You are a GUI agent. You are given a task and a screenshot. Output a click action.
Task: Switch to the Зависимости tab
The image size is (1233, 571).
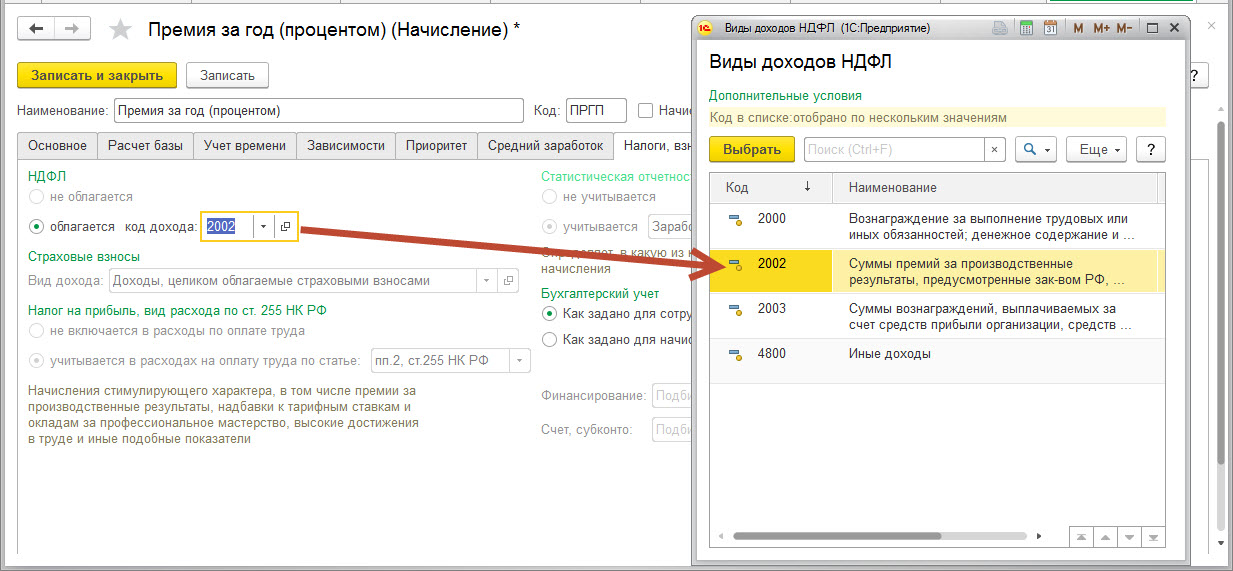346,145
